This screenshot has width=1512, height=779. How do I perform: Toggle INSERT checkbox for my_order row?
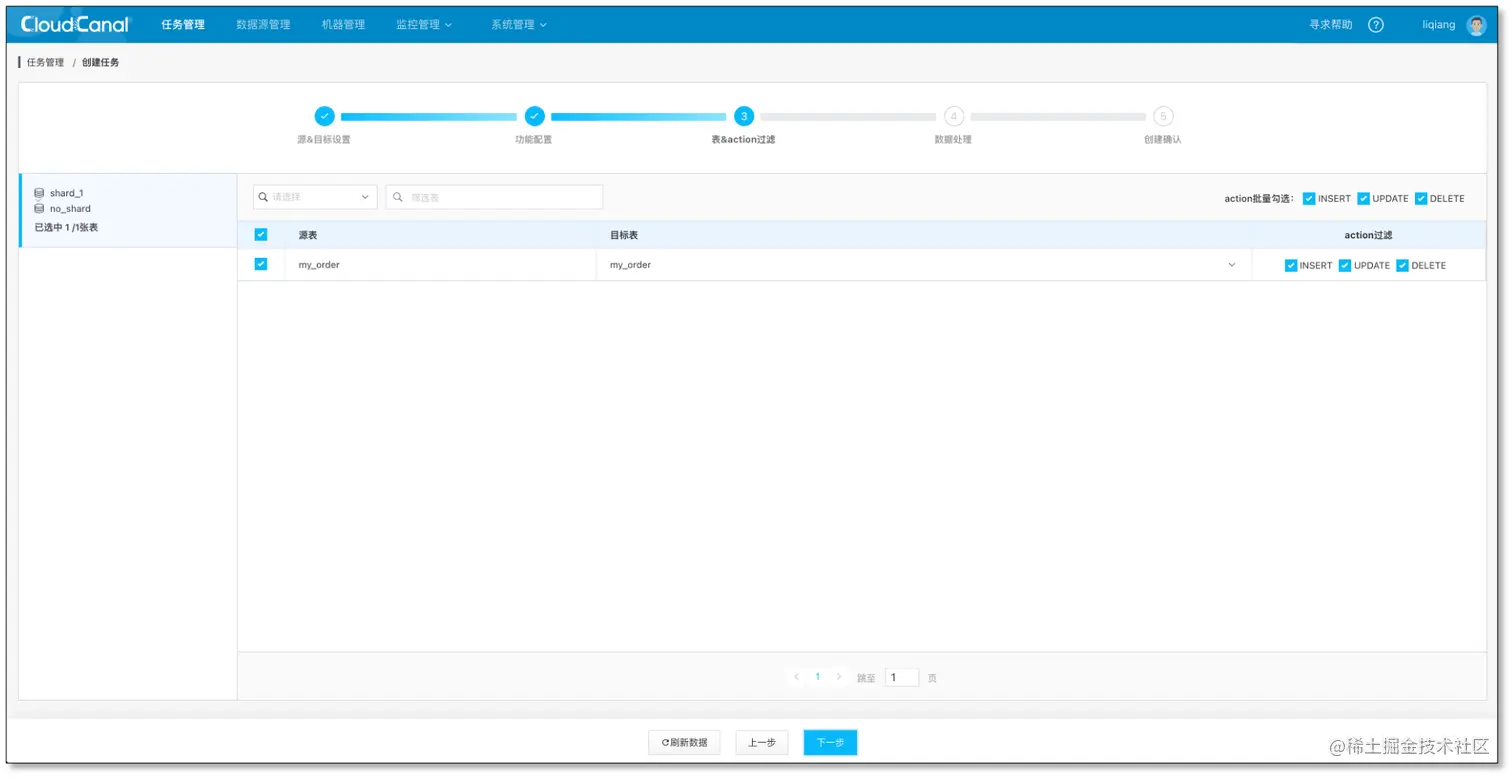click(x=1291, y=265)
